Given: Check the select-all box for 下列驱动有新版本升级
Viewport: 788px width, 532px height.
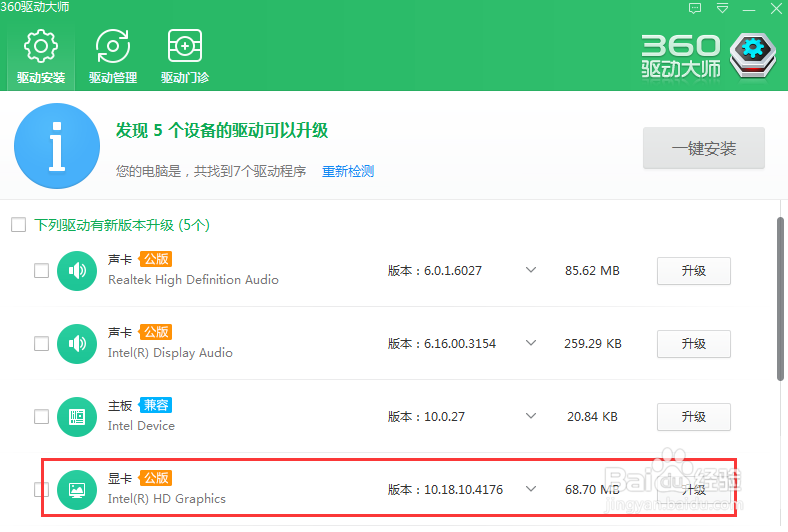Looking at the screenshot, I should click(19, 225).
